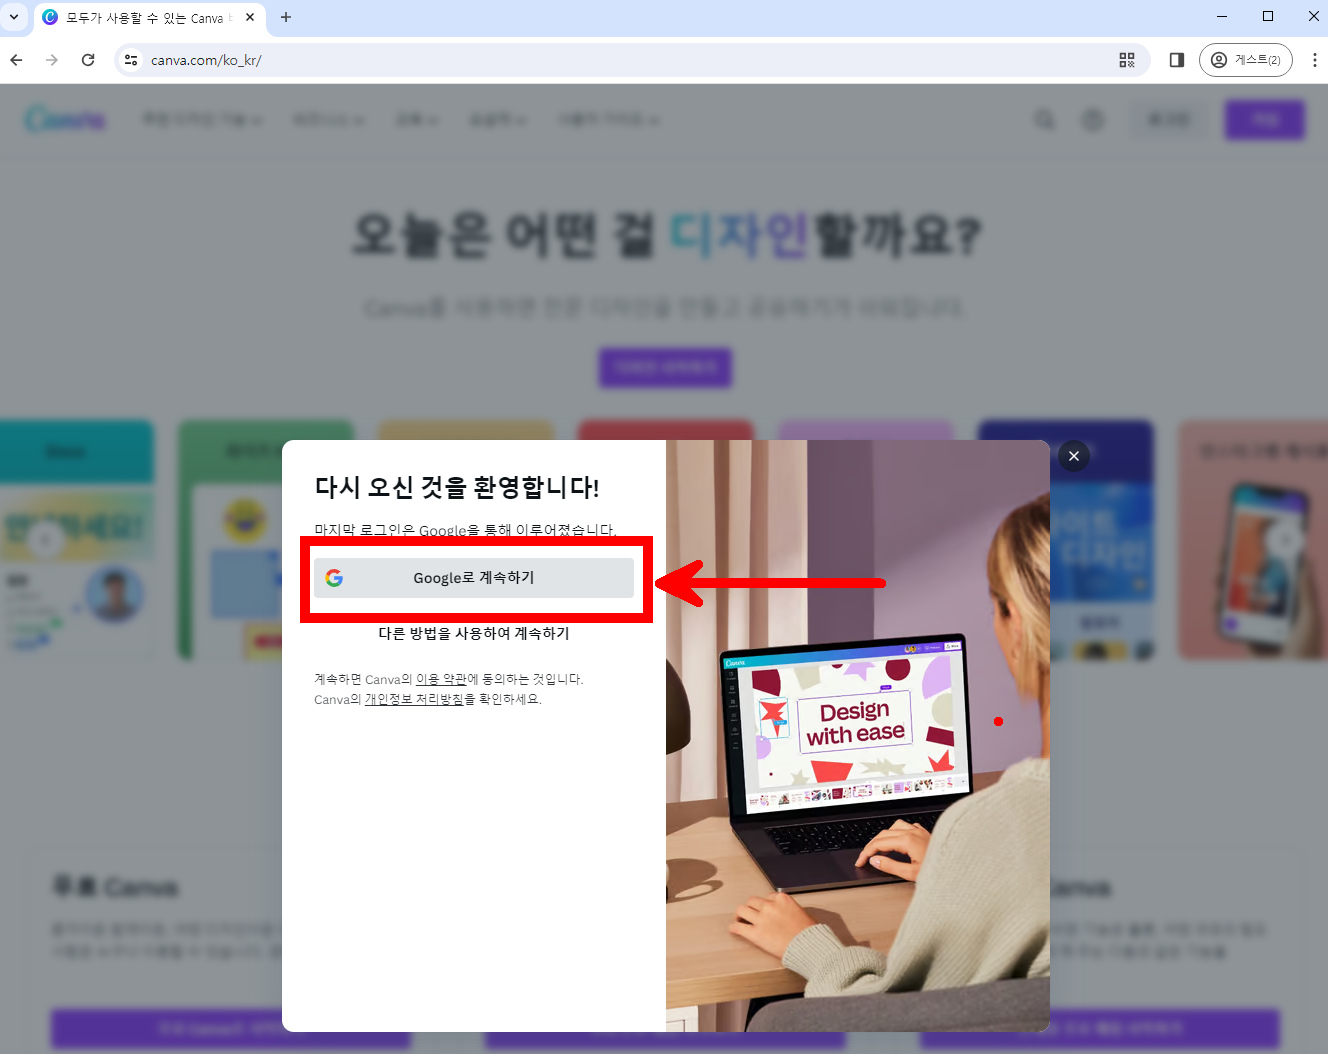Open the guest profile button 게스트(2)
Viewport: 1328px width, 1054px height.
pyautogui.click(x=1246, y=60)
